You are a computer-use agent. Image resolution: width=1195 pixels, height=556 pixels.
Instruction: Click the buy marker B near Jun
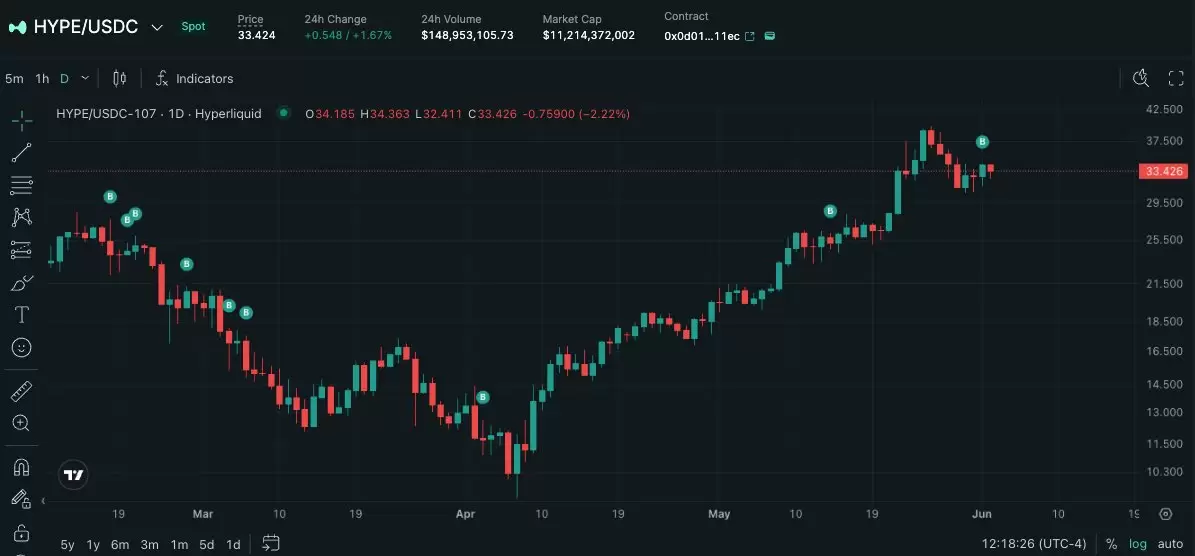point(982,142)
